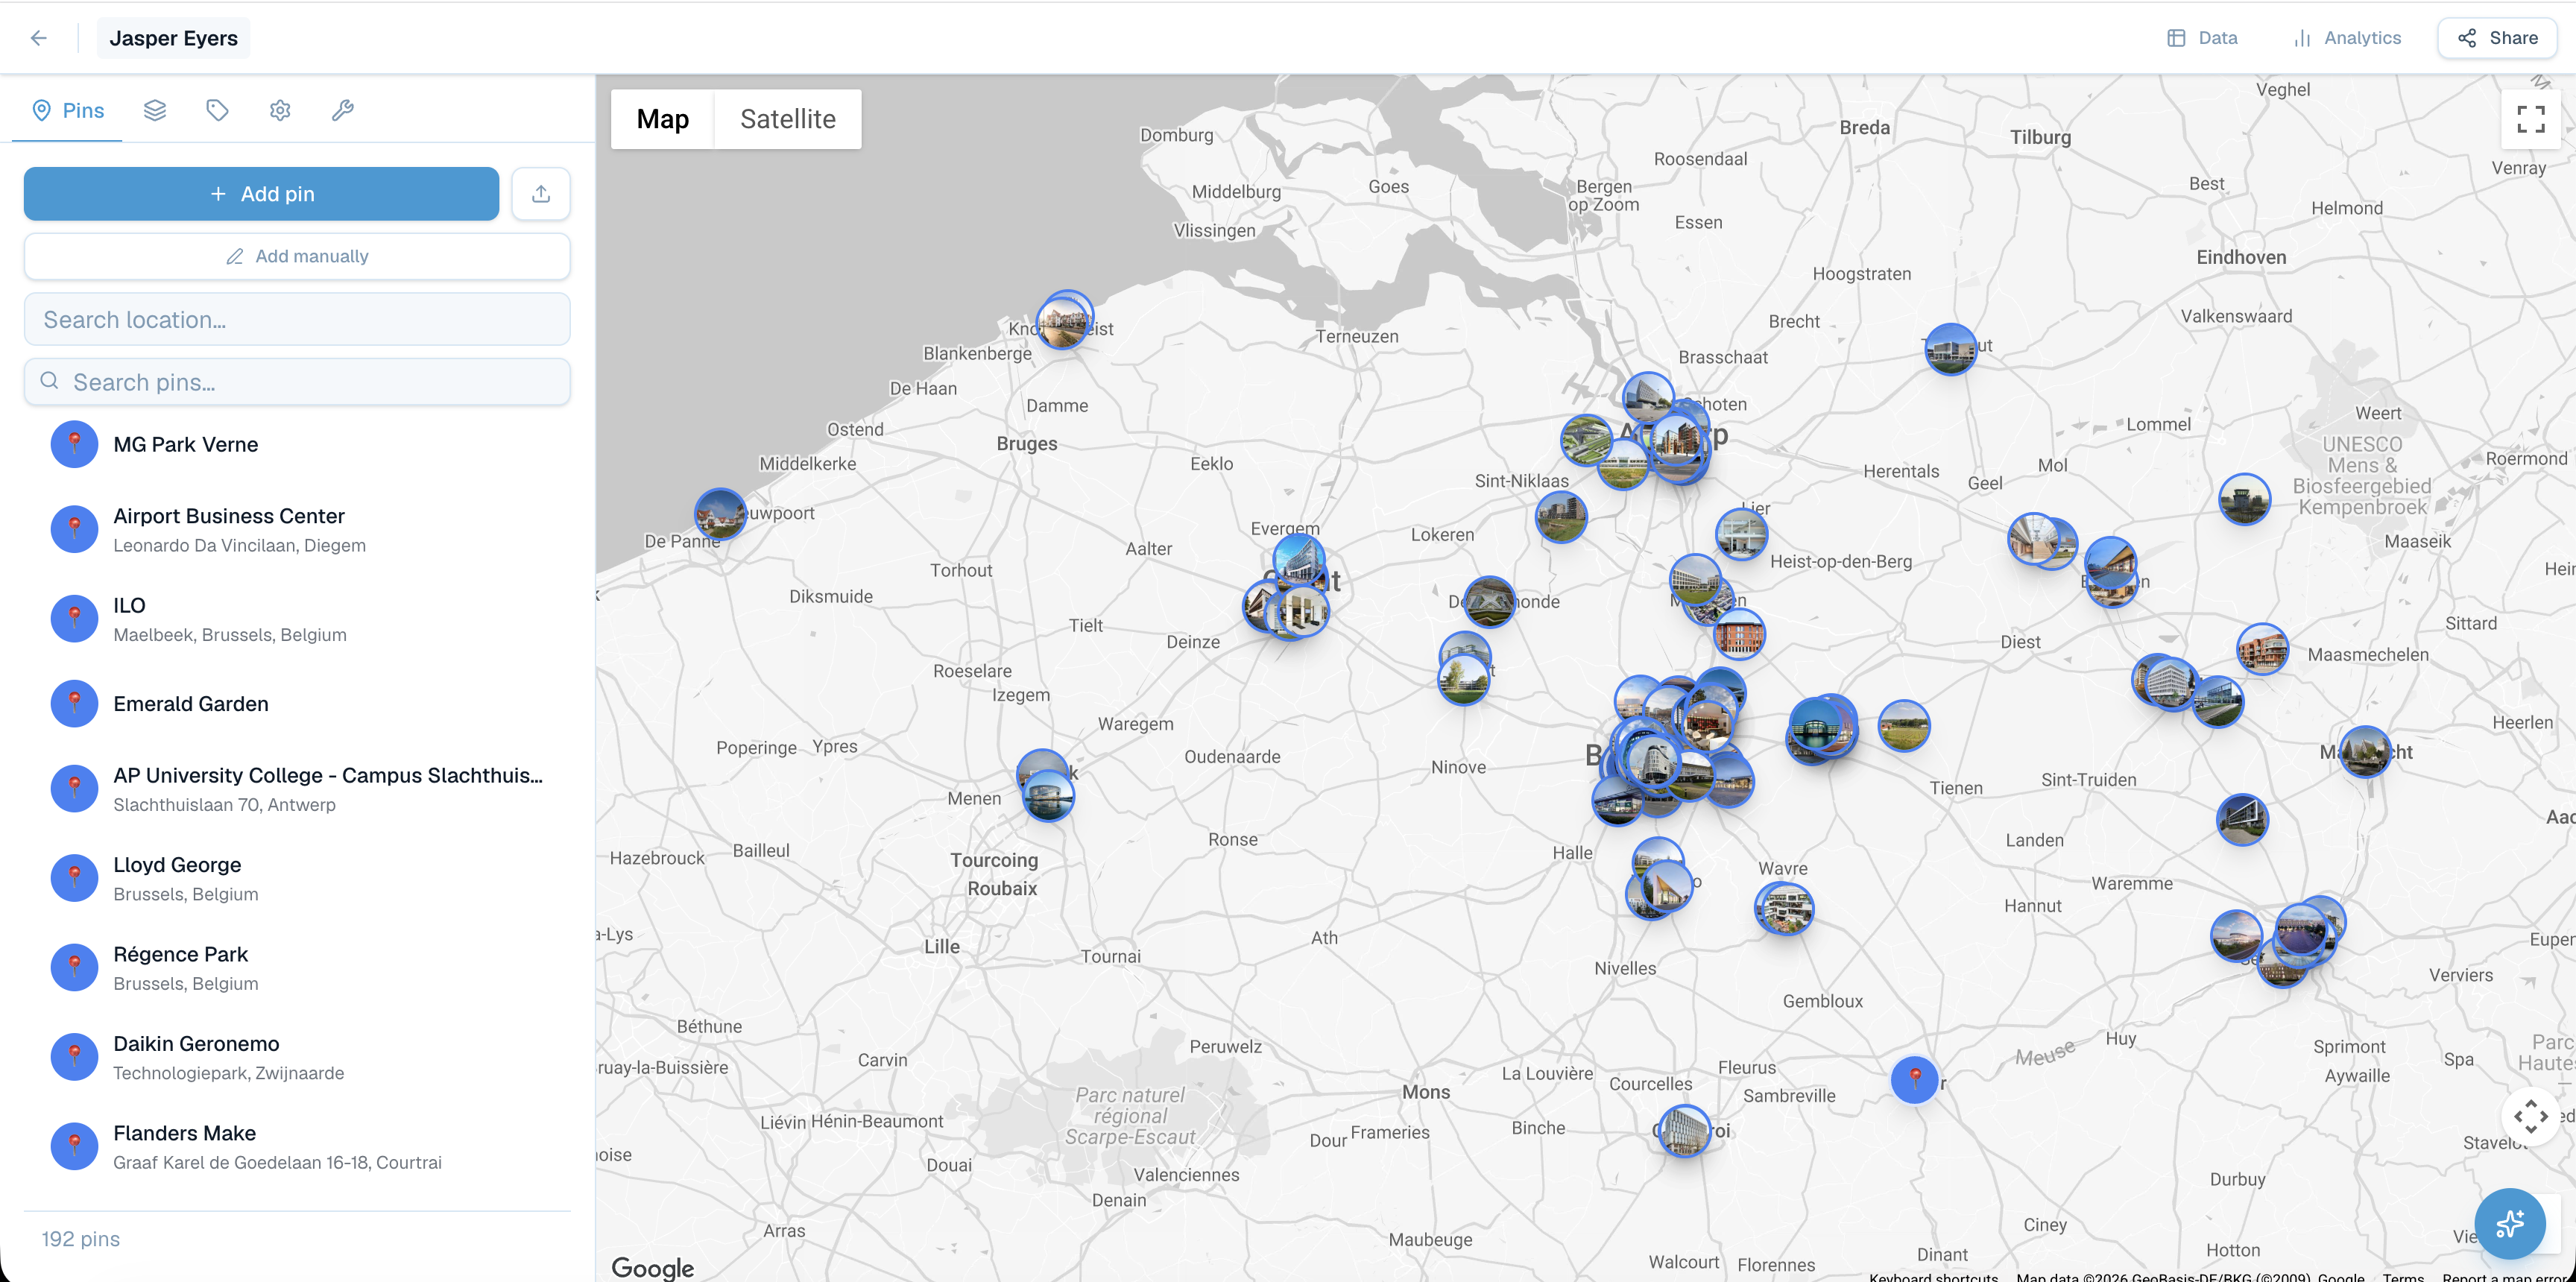Select the Lloyd George pin entry
The width and height of the screenshot is (2576, 1282).
tap(297, 878)
